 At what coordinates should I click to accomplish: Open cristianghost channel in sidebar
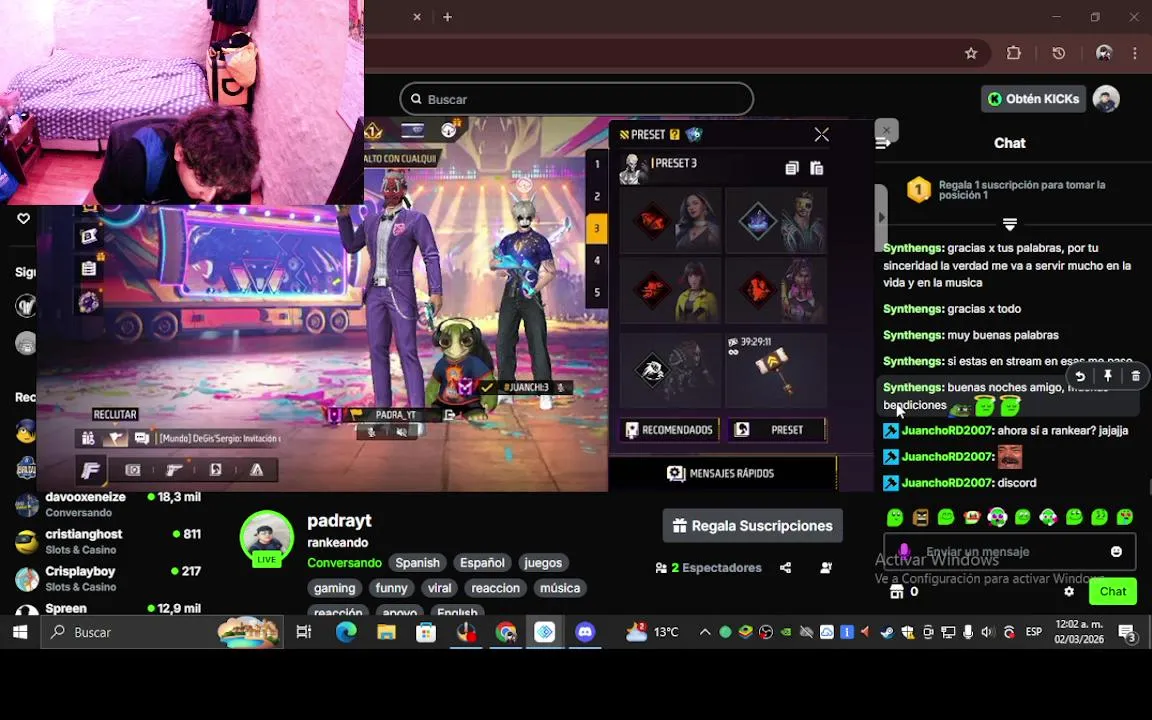tap(109, 541)
